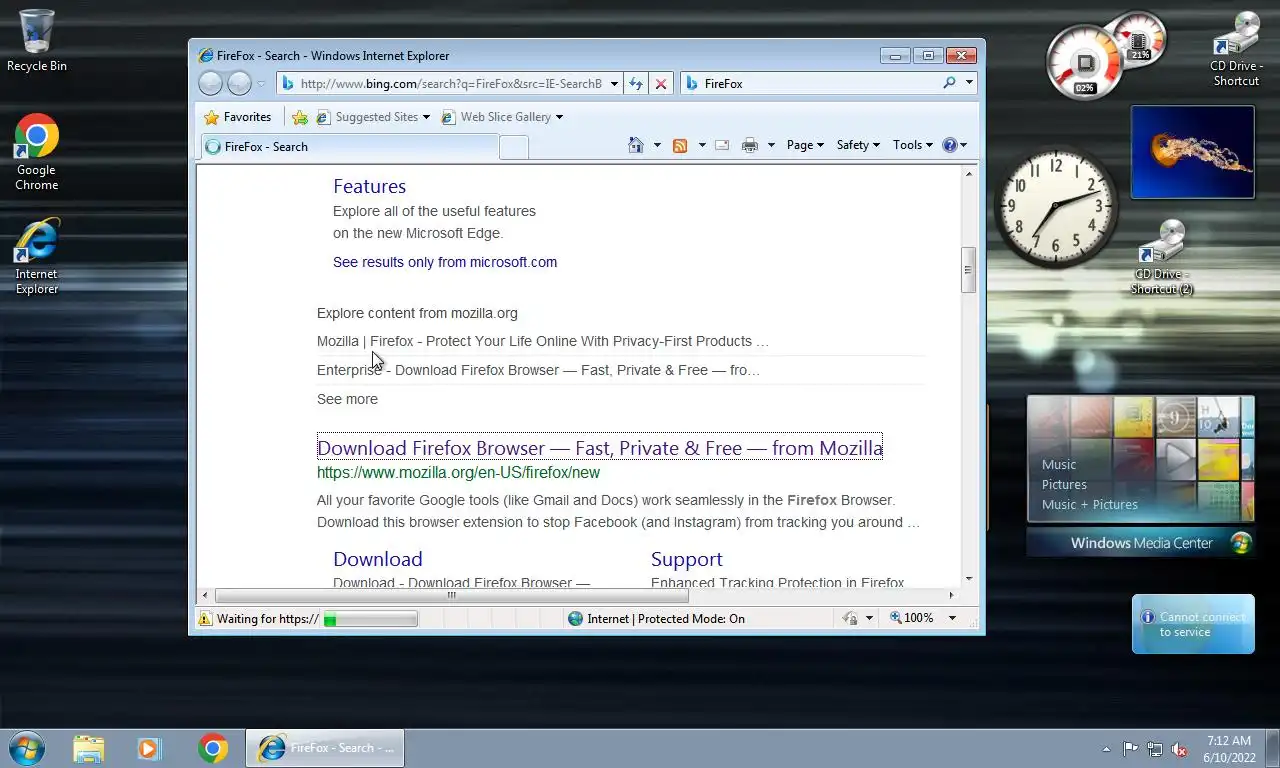Go back with the Back navigation button
This screenshot has width=1280, height=768.
click(x=211, y=83)
